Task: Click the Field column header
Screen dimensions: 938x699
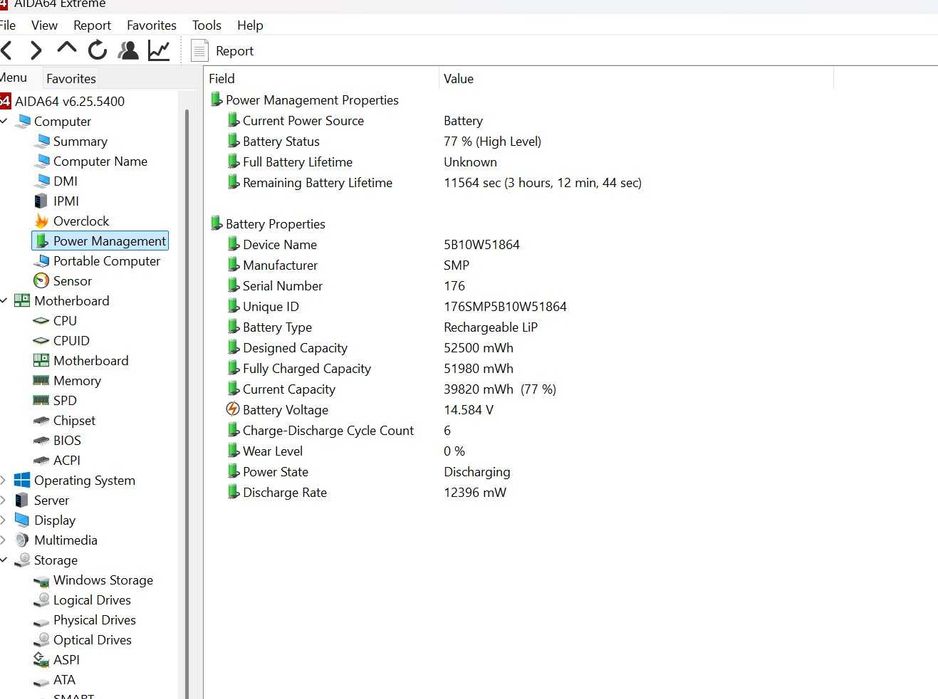Action: [322, 78]
